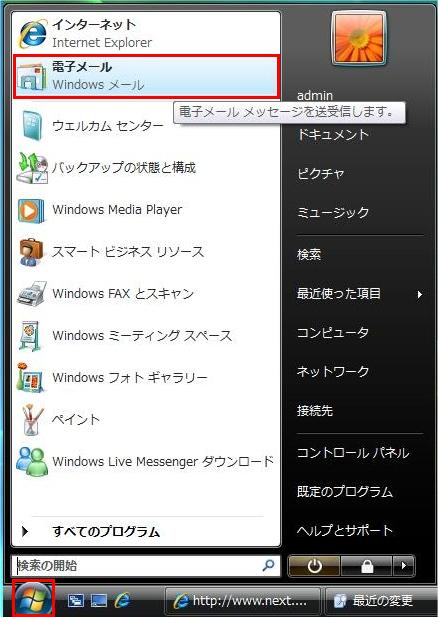Open the ピクチャ folder
The width and height of the screenshot is (438, 617).
pyautogui.click(x=321, y=174)
